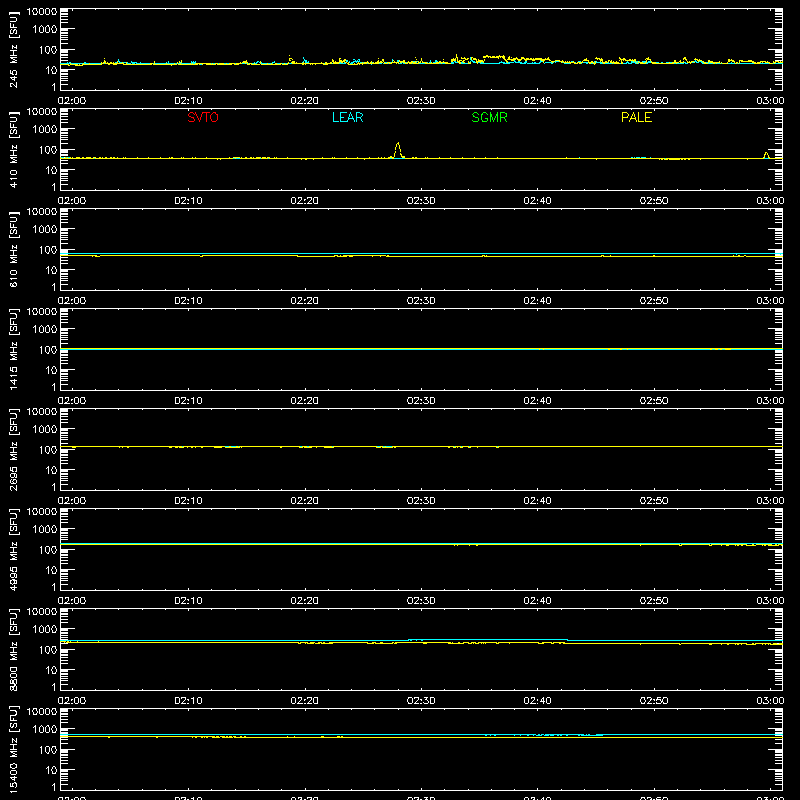Click the 15400 MHz [SFU] axis title
Screen dimensions: 800x800
[x=13, y=749]
